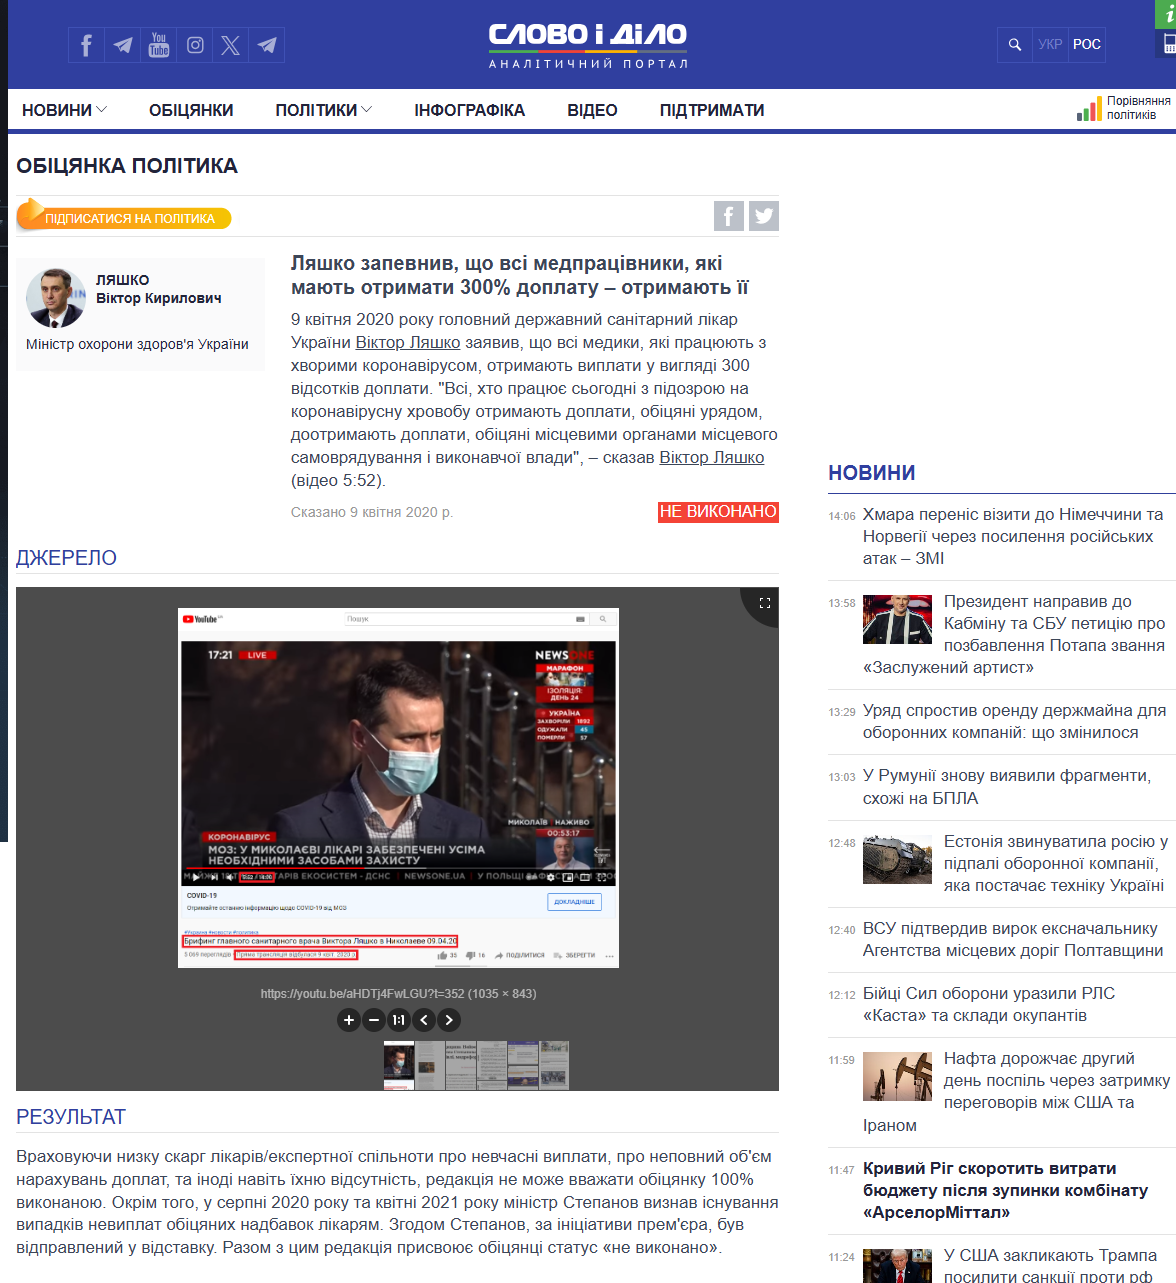This screenshot has height=1283, width=1176.
Task: Share promise via grey Twitter icon
Action: [x=764, y=216]
